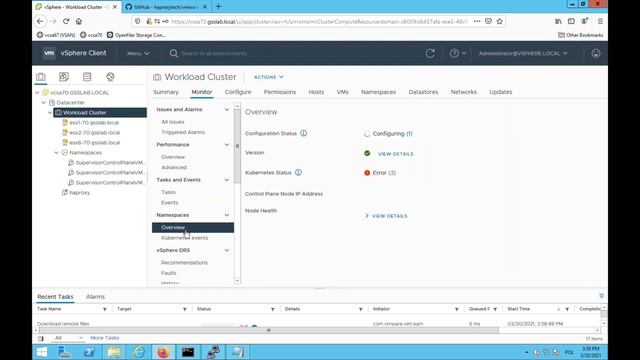
Task: Switch to Updates tab
Action: click(500, 92)
